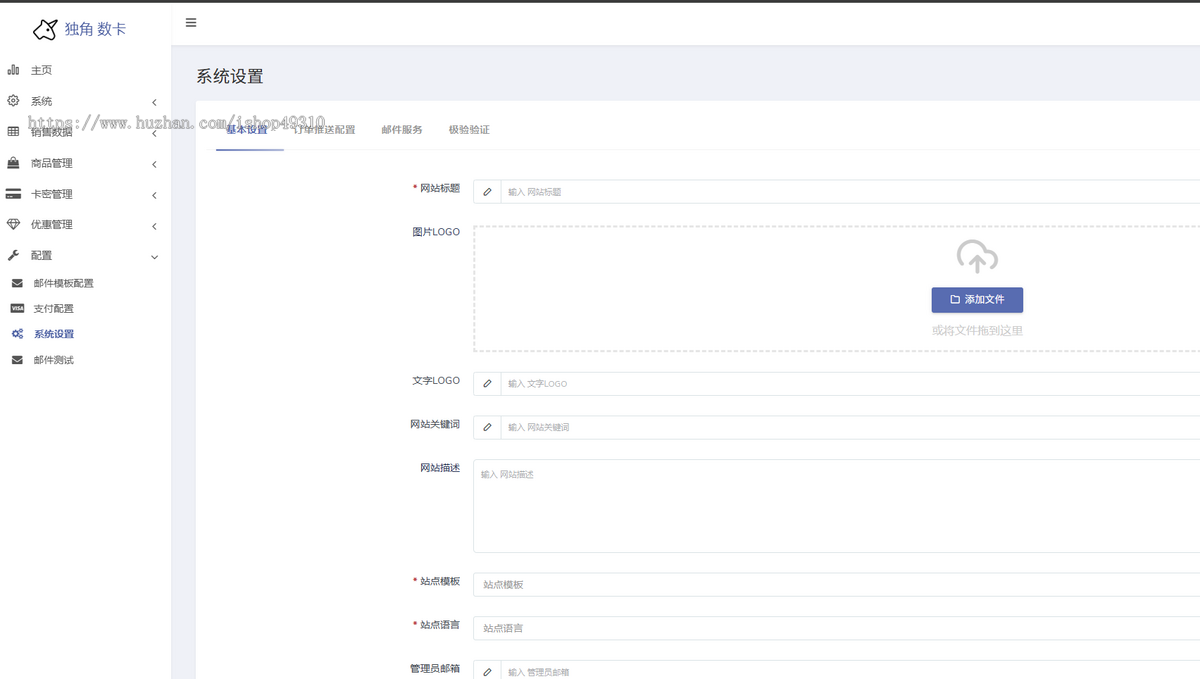Open the 站点模板 dropdown
This screenshot has height=679, width=1200.
pyautogui.click(x=836, y=584)
